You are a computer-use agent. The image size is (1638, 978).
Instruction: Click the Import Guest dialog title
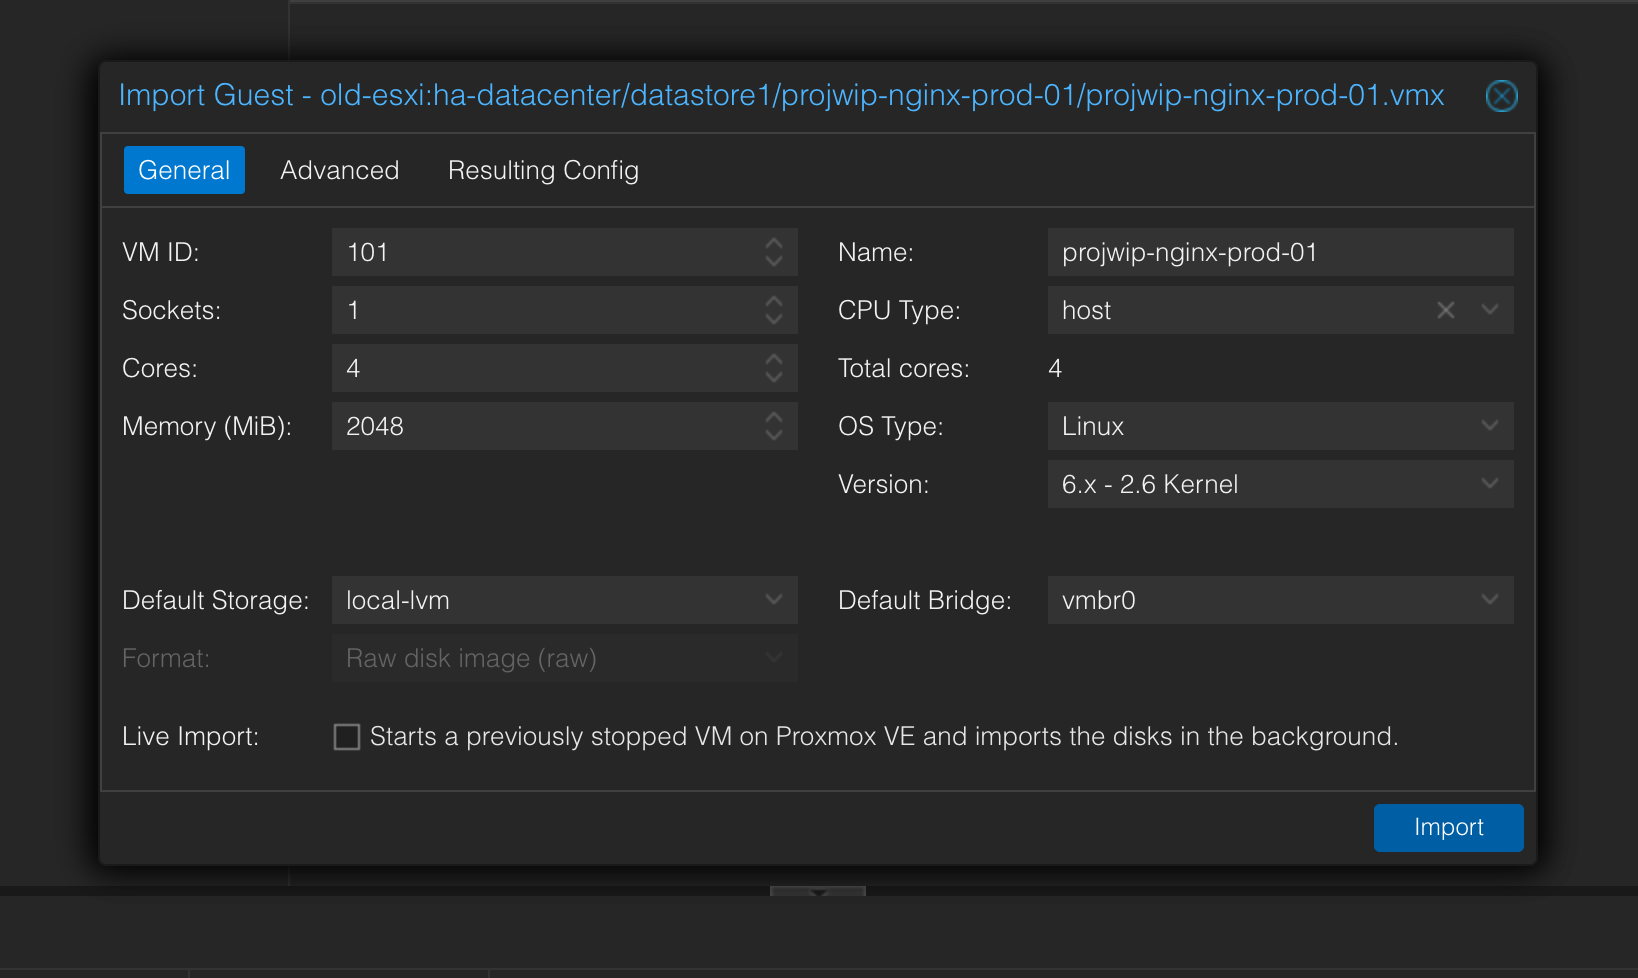[782, 96]
